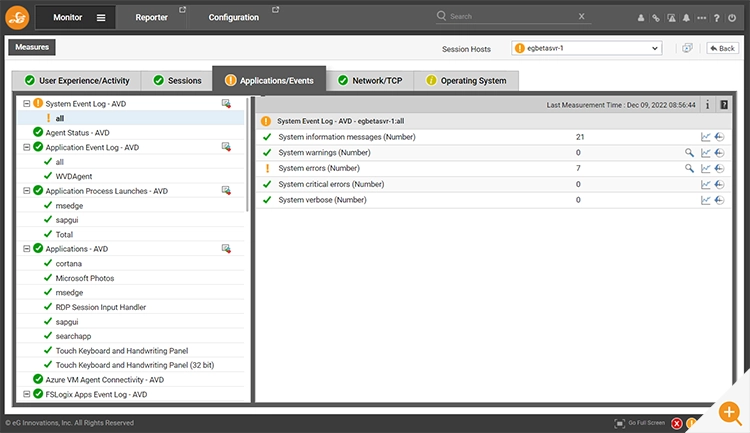Collapse Applications - AVD node
The width and height of the screenshot is (750, 433).
point(27,248)
